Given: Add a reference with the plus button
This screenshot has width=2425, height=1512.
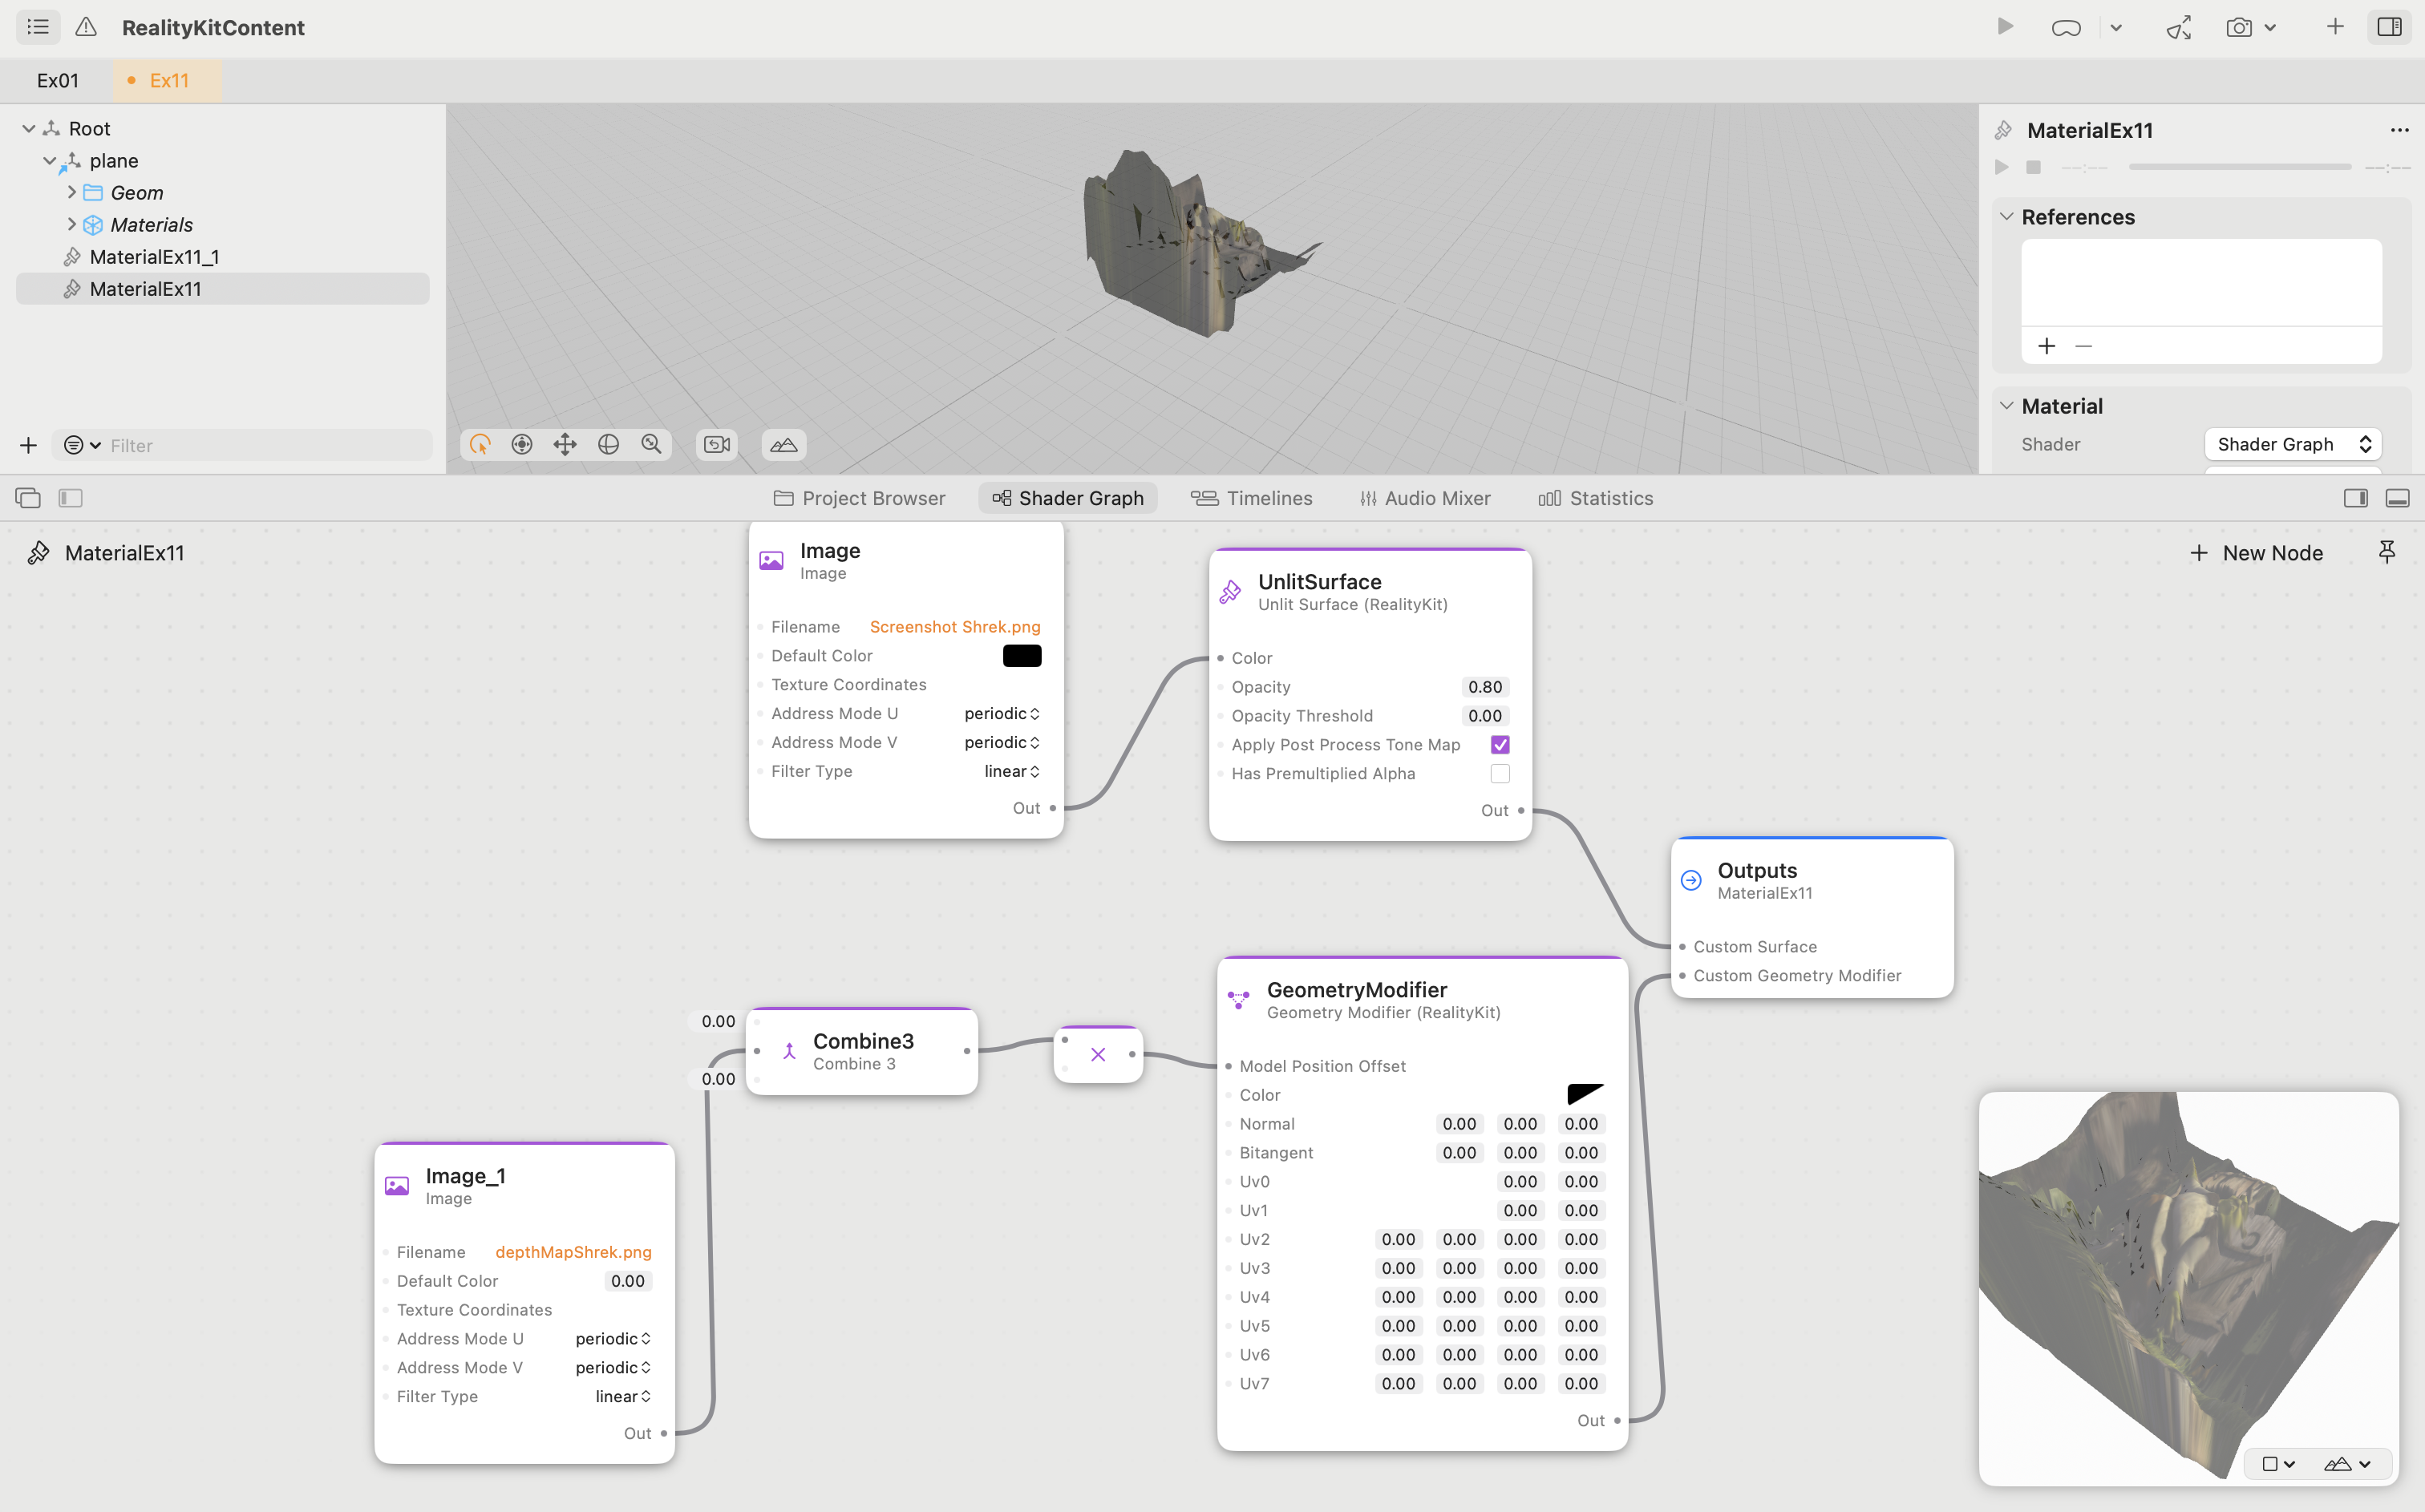Looking at the screenshot, I should 2047,346.
